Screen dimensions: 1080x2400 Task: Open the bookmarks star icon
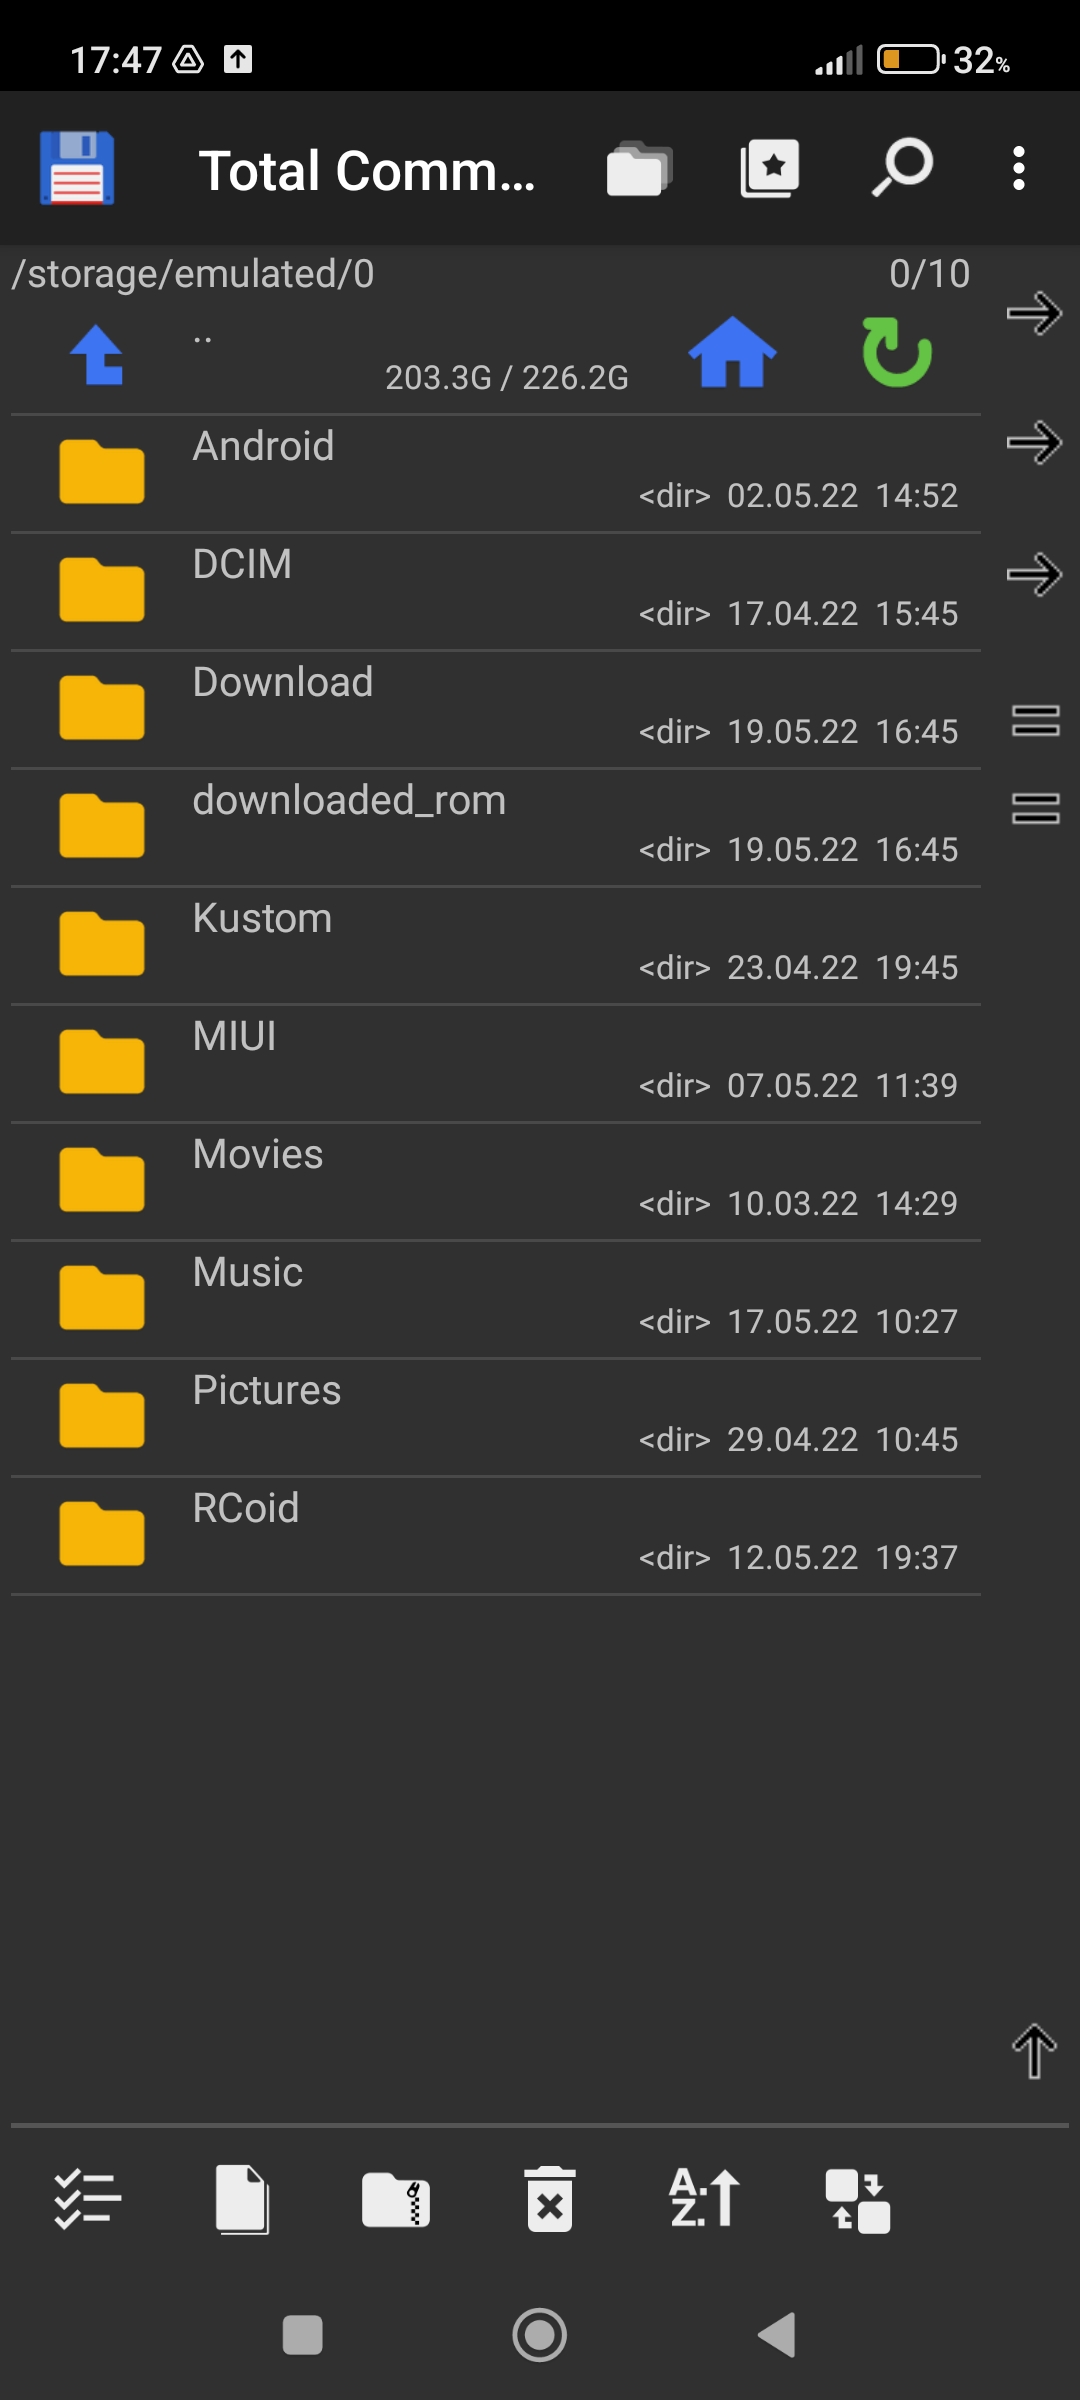pos(770,168)
